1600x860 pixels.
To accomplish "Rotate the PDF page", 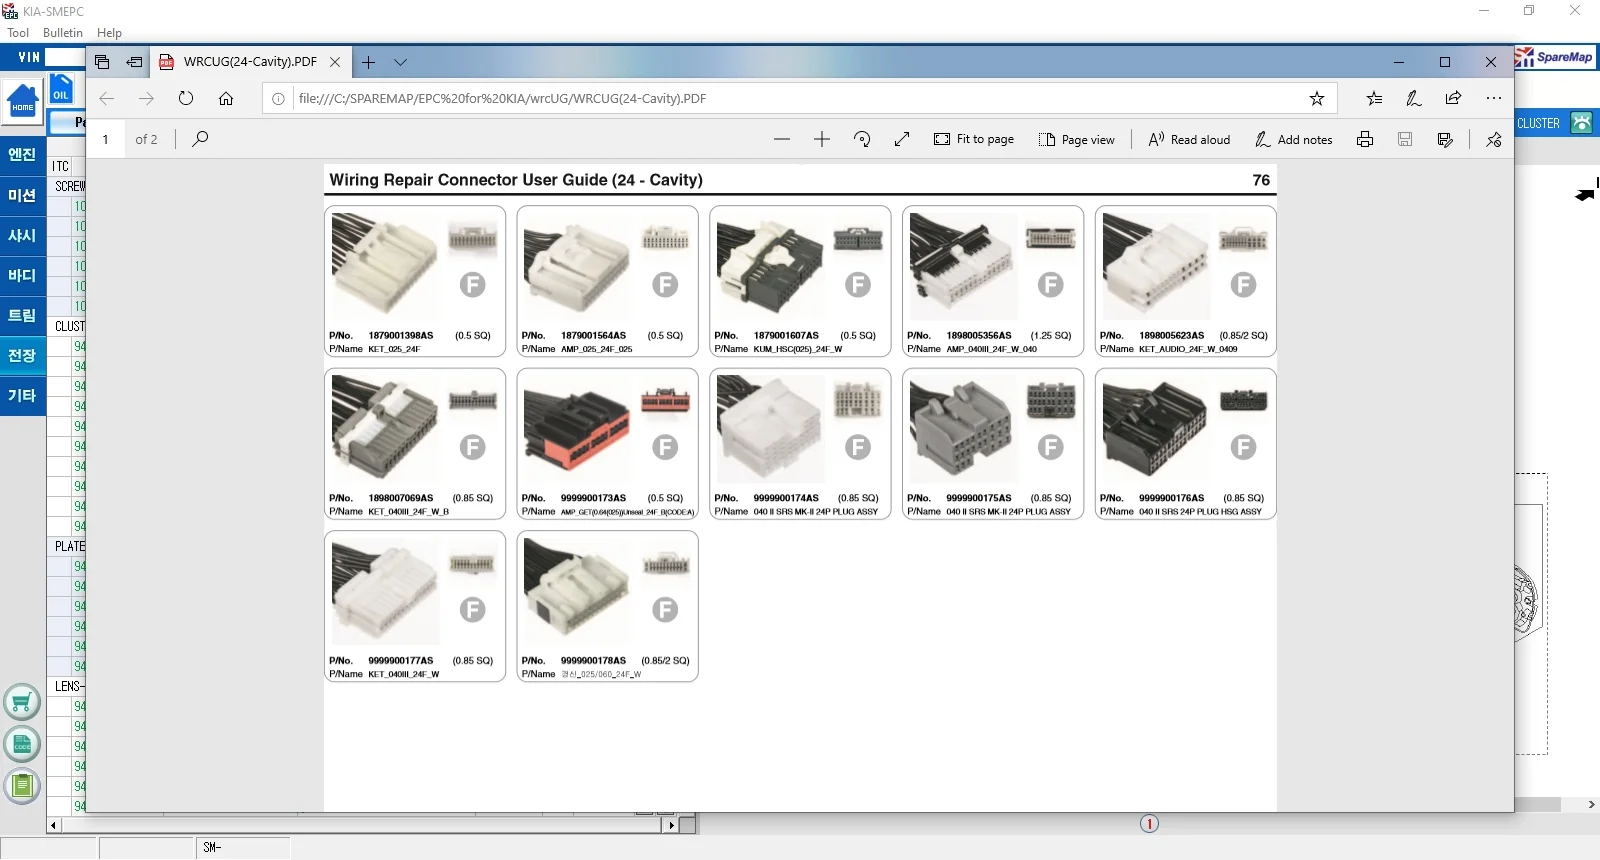I will pyautogui.click(x=862, y=139).
